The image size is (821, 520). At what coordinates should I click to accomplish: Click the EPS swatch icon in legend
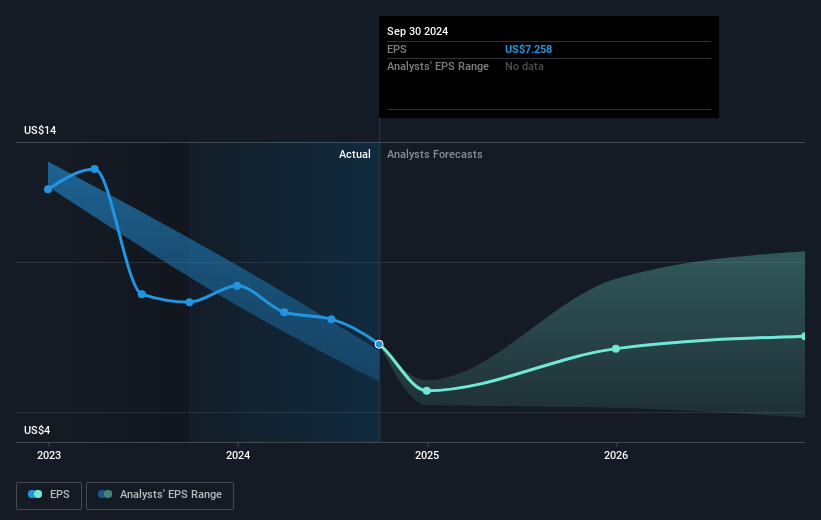(x=35, y=494)
